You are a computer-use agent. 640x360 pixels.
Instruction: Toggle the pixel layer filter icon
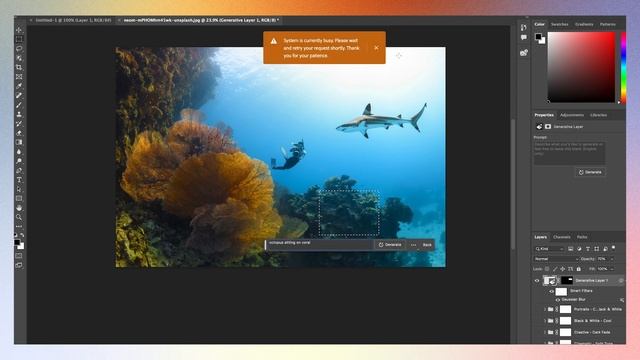[570, 249]
